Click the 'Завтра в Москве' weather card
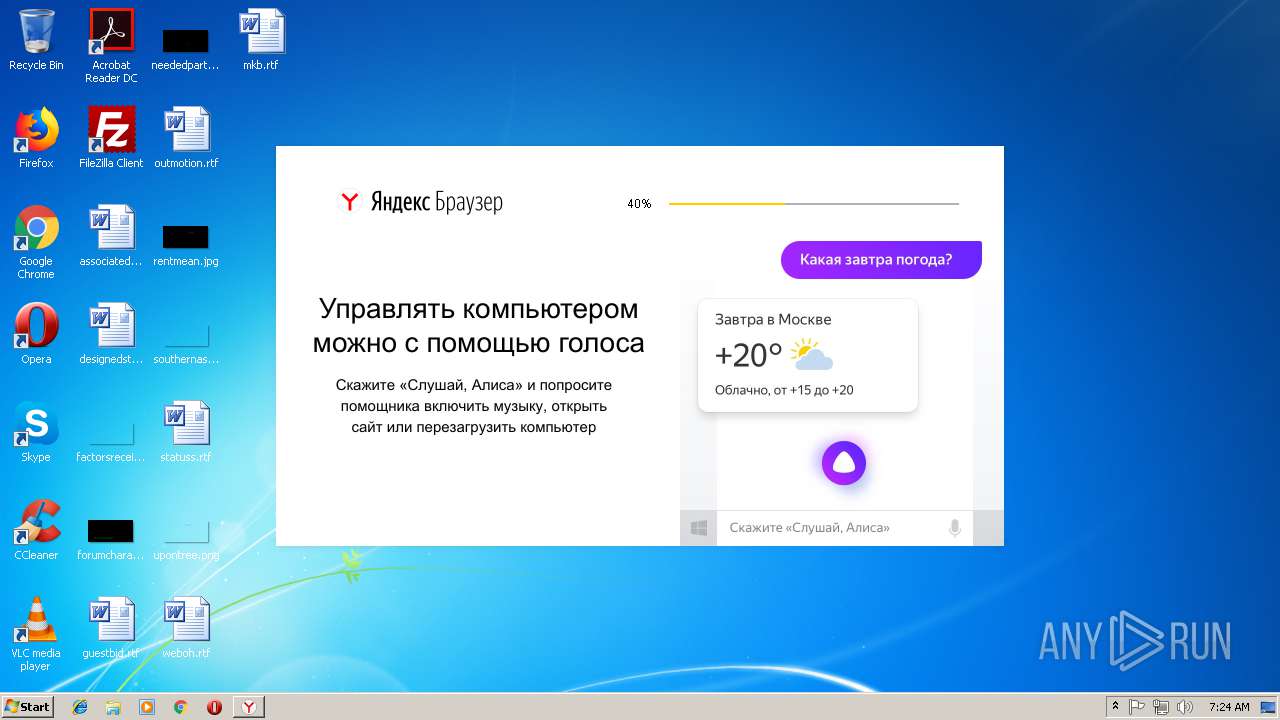The image size is (1280, 720). 808,355
